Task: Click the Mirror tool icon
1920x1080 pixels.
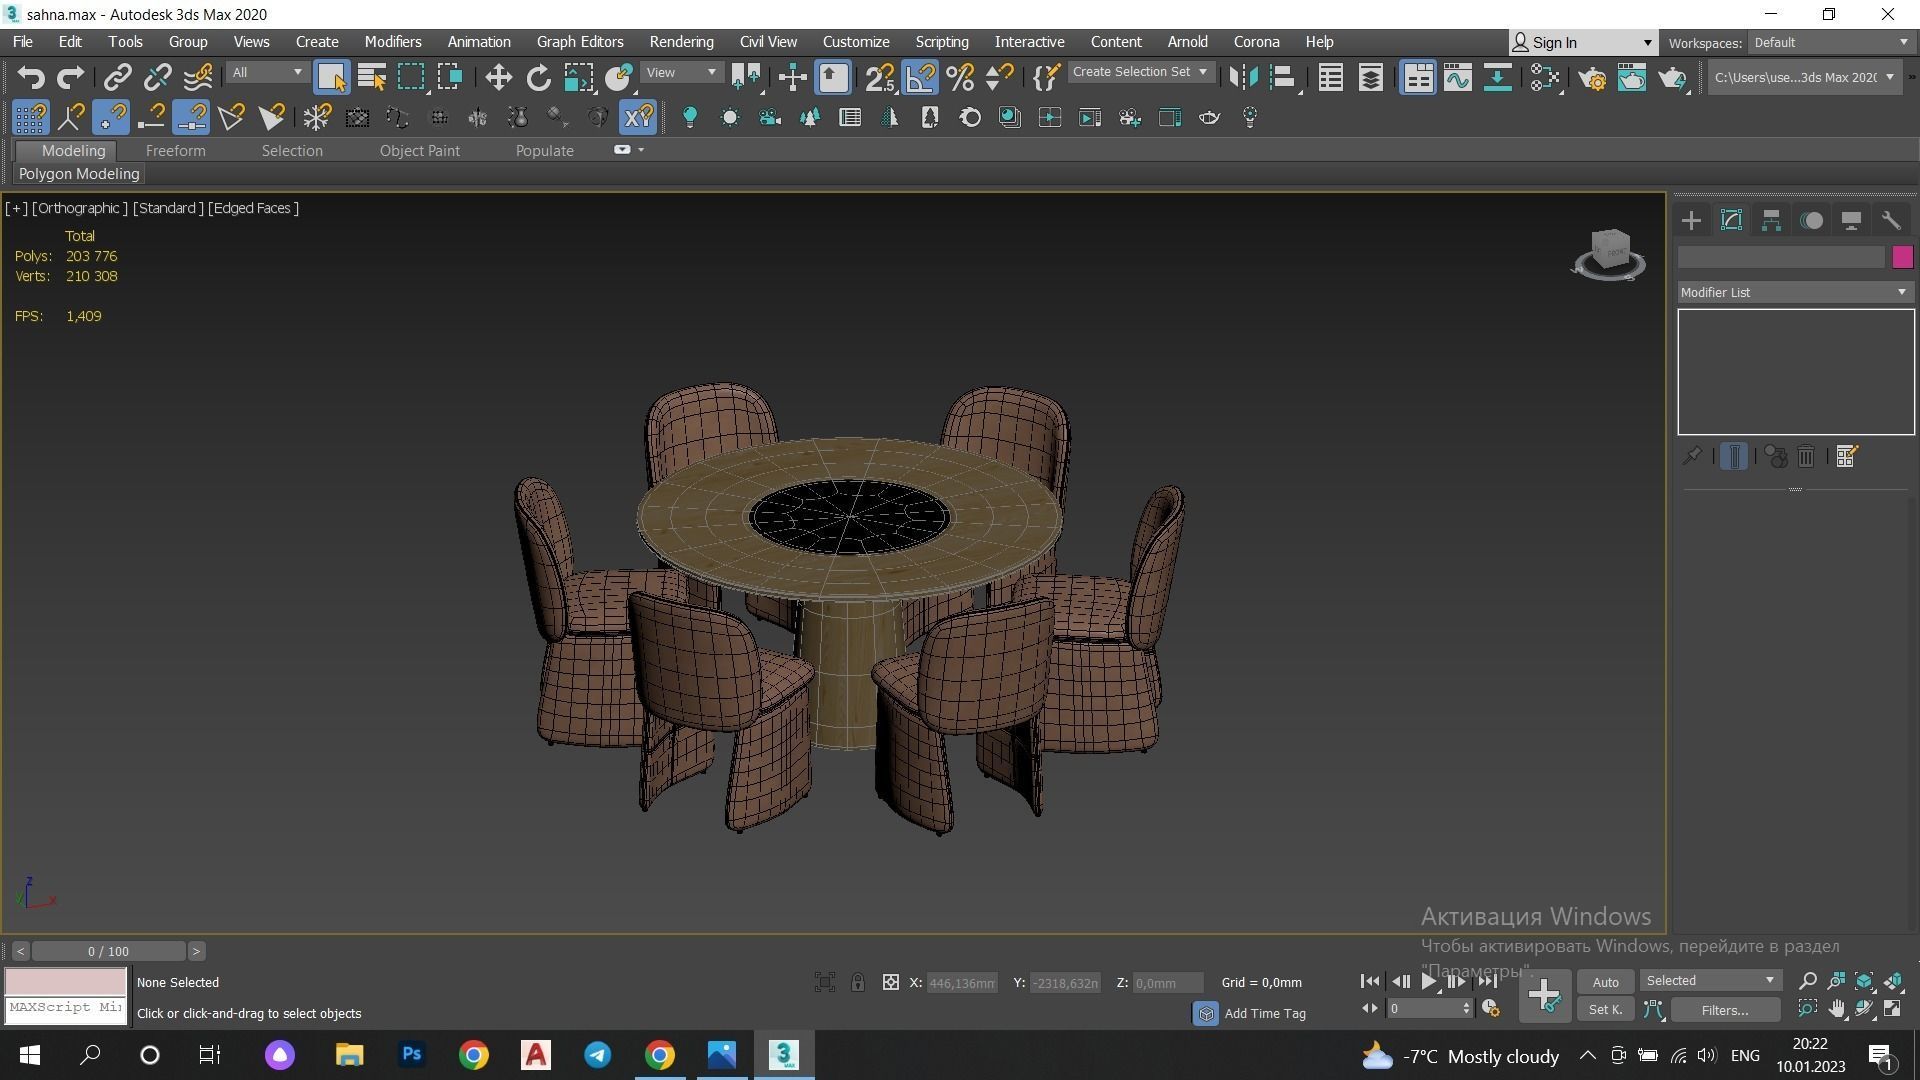Action: click(1243, 77)
